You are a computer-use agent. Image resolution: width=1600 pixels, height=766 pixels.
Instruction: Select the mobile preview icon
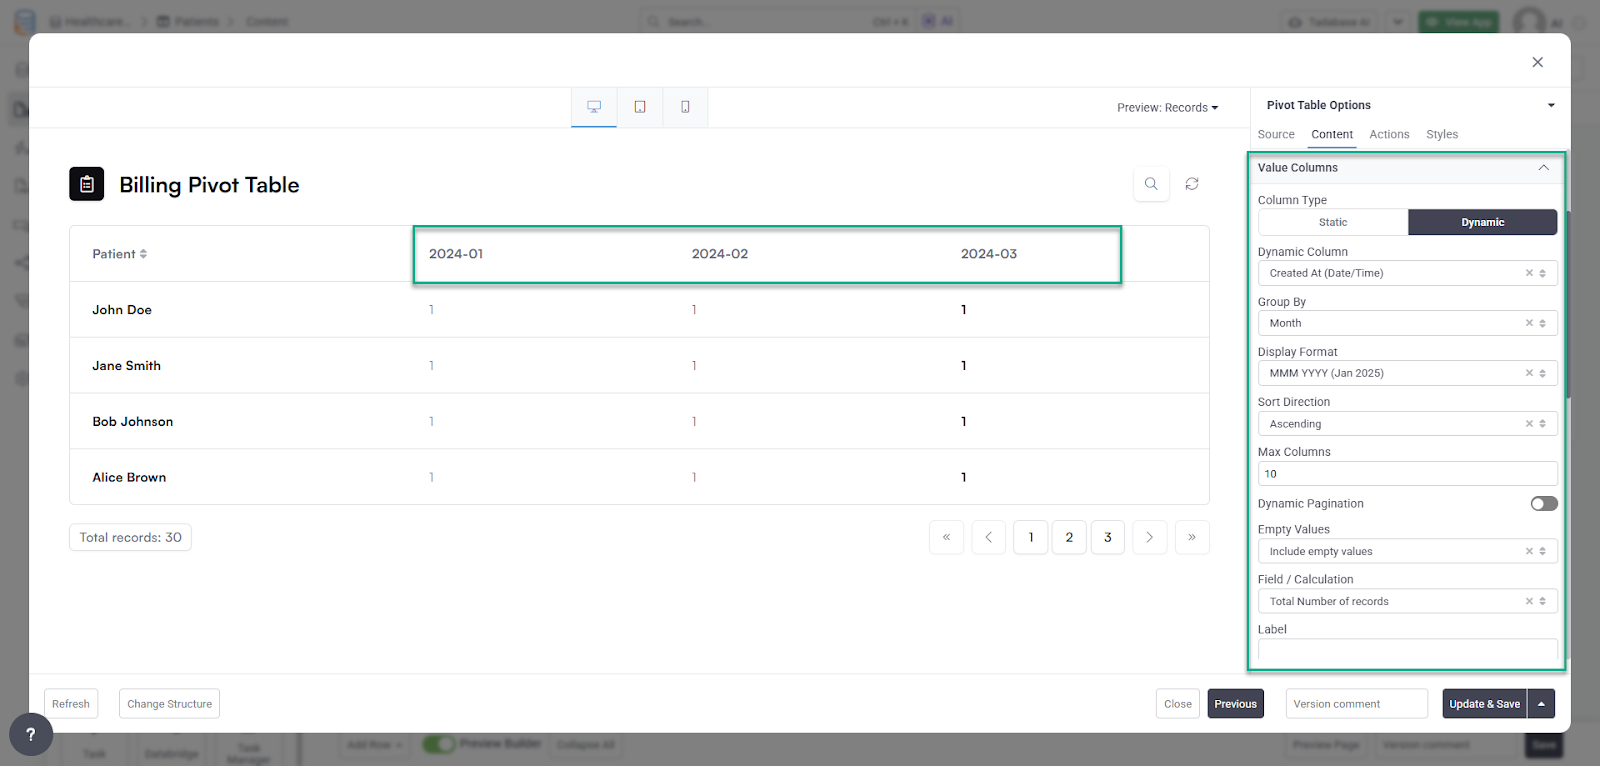[x=685, y=107]
